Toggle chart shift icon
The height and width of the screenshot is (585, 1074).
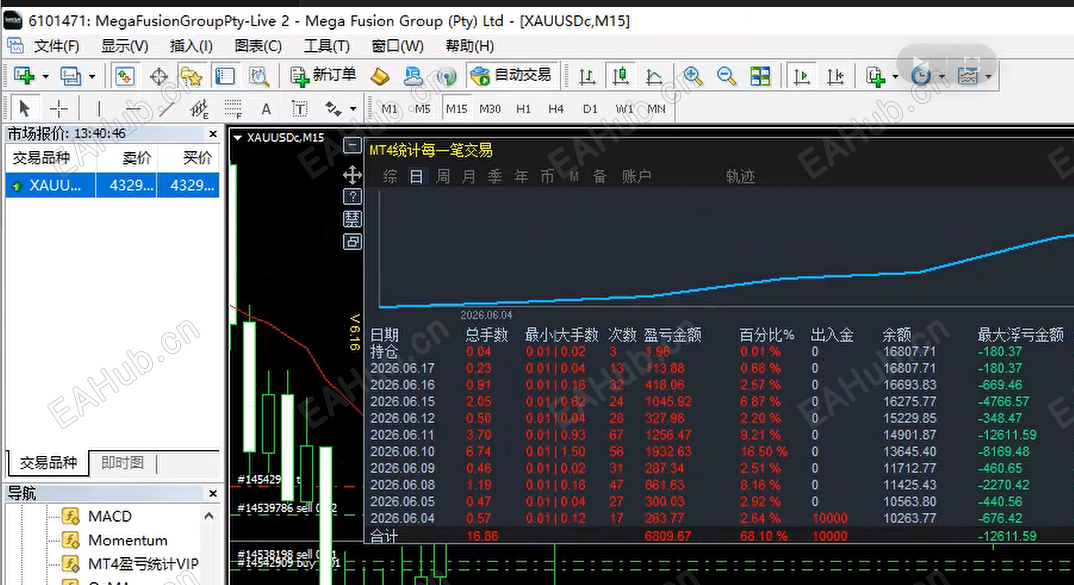click(x=835, y=76)
